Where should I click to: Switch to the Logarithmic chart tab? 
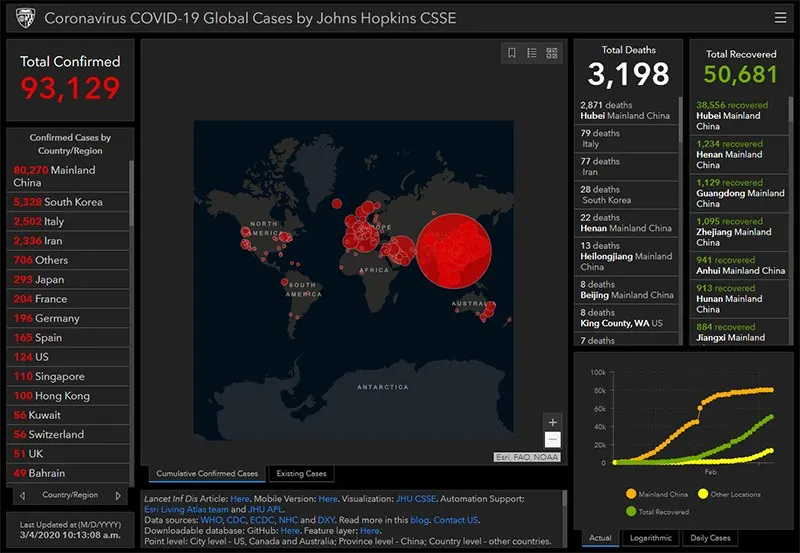click(650, 538)
